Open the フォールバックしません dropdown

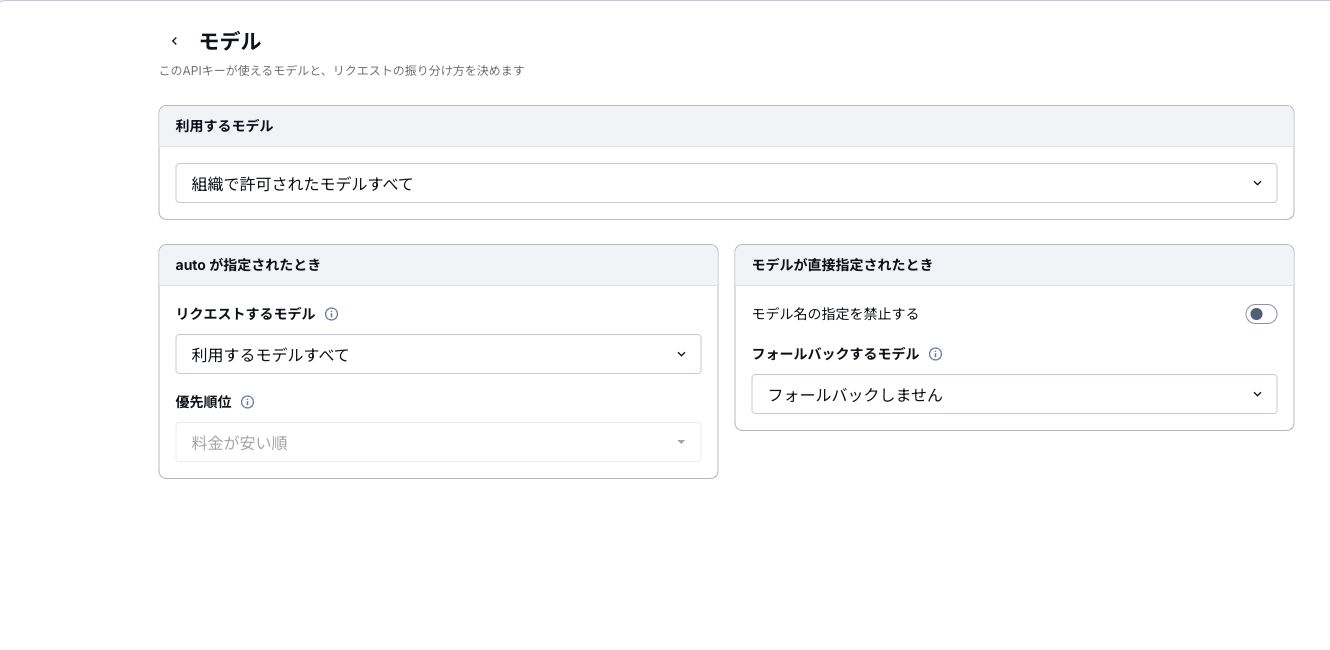pyautogui.click(x=1014, y=394)
